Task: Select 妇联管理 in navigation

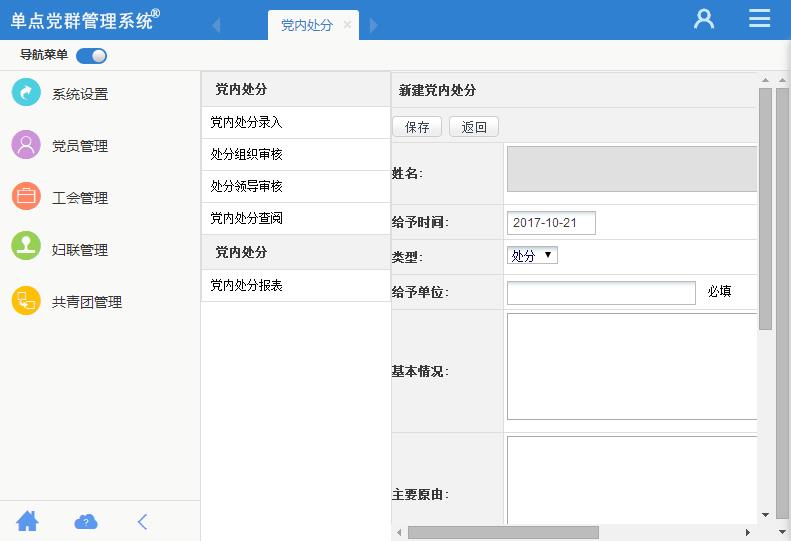Action: [80, 250]
